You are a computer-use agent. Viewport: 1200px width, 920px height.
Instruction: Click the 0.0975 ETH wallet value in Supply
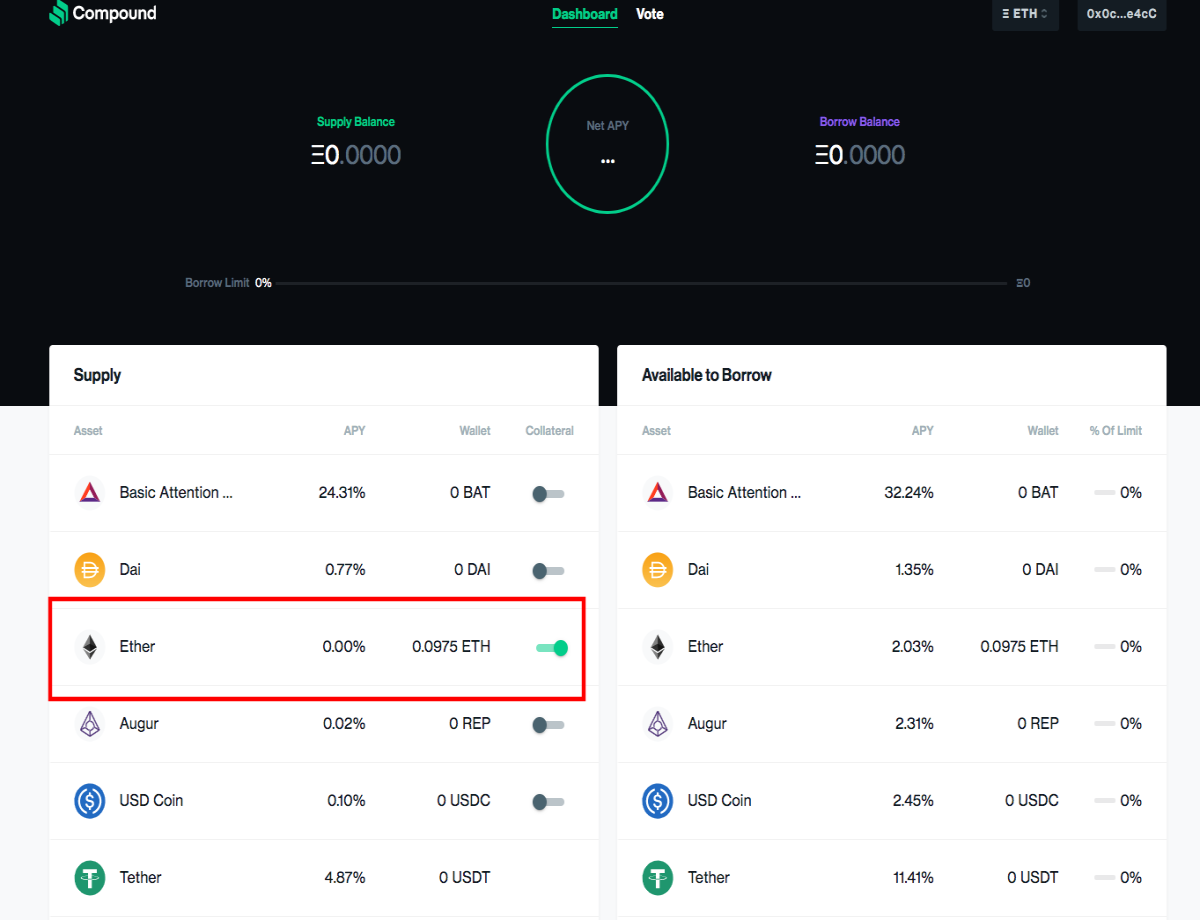451,646
